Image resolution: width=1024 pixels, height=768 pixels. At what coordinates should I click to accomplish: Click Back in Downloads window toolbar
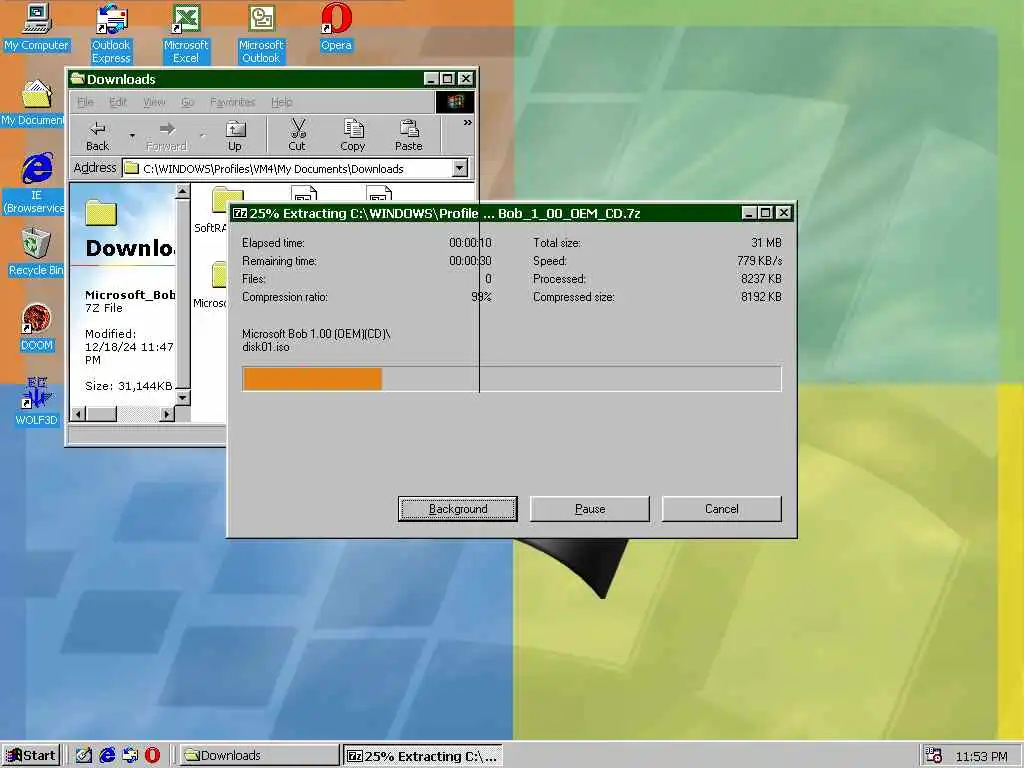click(98, 136)
